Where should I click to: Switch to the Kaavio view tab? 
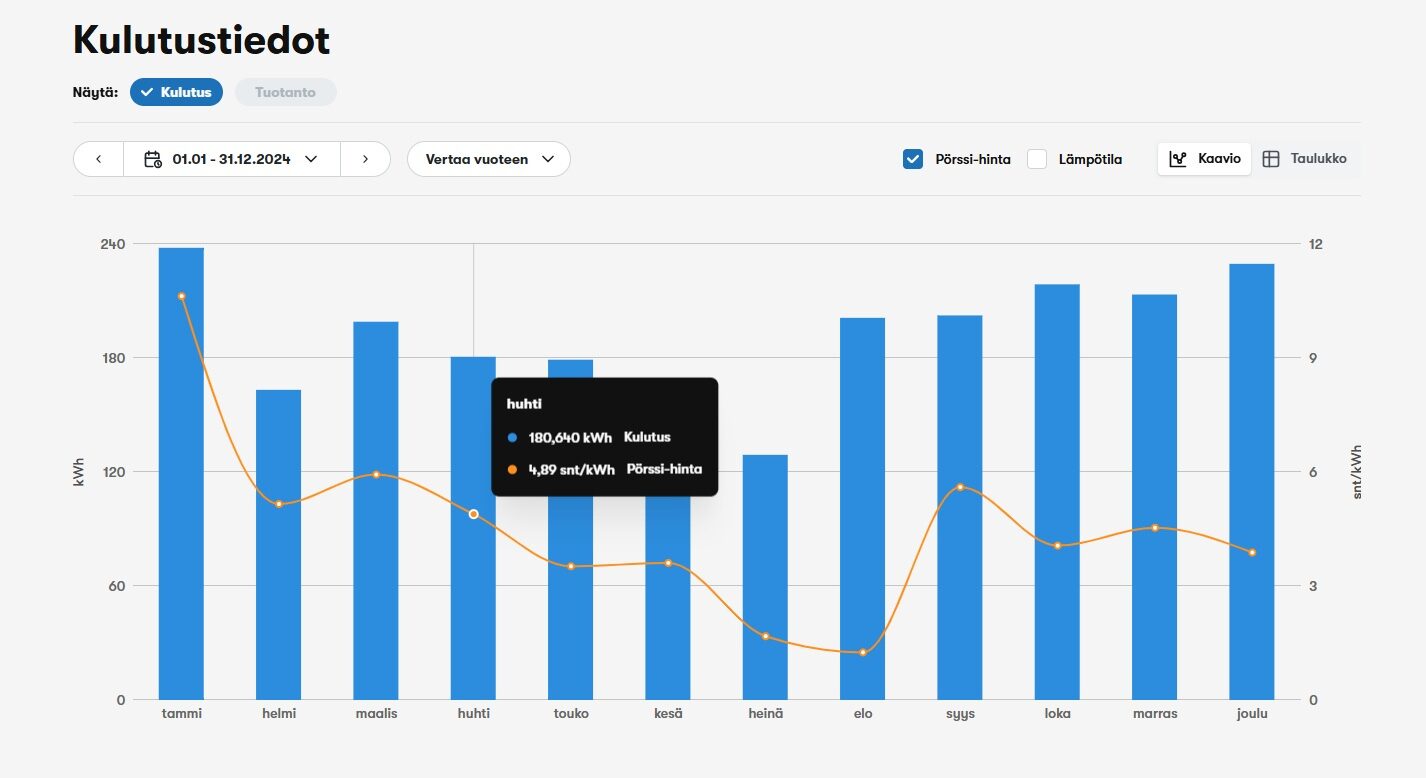(1204, 159)
